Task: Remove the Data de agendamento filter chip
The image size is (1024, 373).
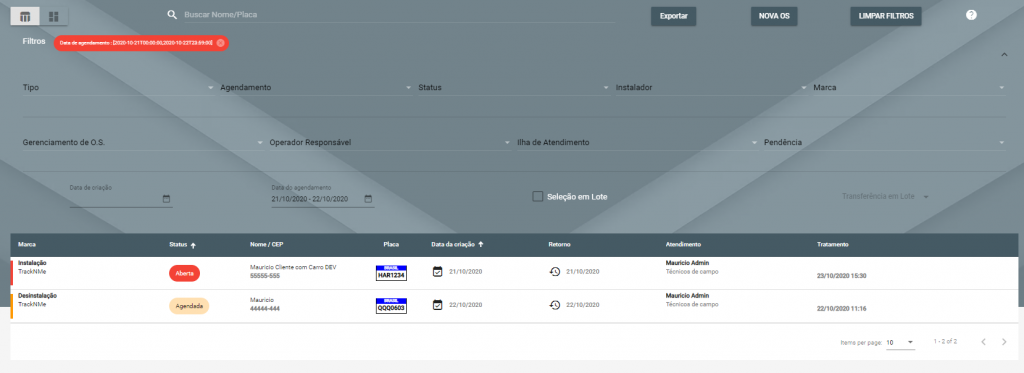Action: pyautogui.click(x=221, y=42)
